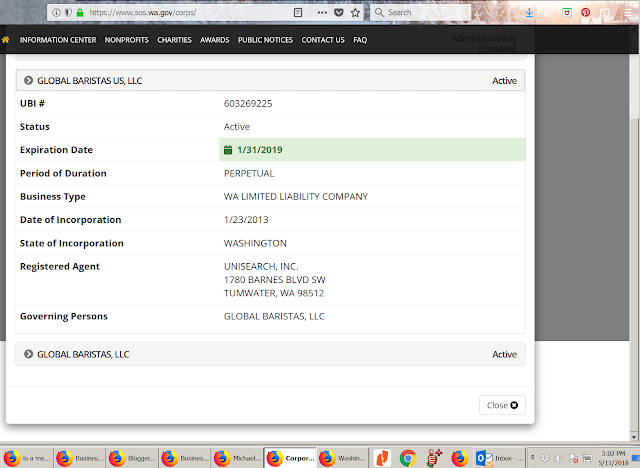This screenshot has height=468, width=640.
Task: Open NONPROFITS menu
Action: tap(127, 40)
